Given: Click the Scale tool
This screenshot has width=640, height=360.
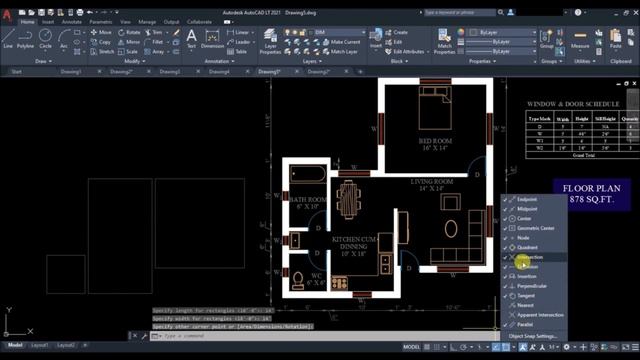Looking at the screenshot, I should [128, 52].
